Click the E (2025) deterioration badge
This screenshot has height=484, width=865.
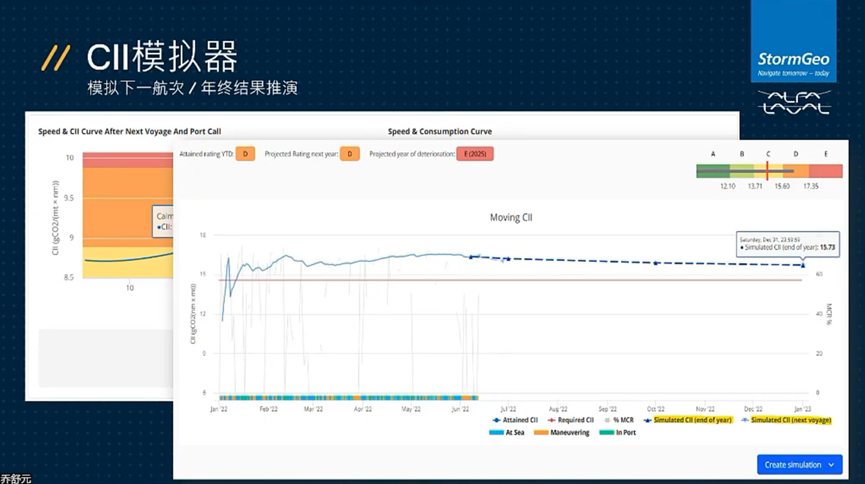tap(475, 154)
